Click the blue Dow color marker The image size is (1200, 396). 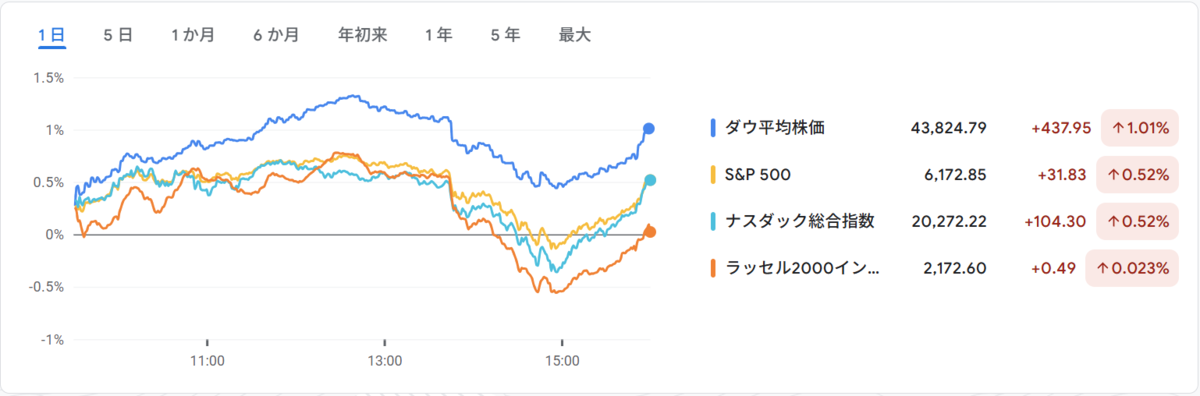pos(713,127)
